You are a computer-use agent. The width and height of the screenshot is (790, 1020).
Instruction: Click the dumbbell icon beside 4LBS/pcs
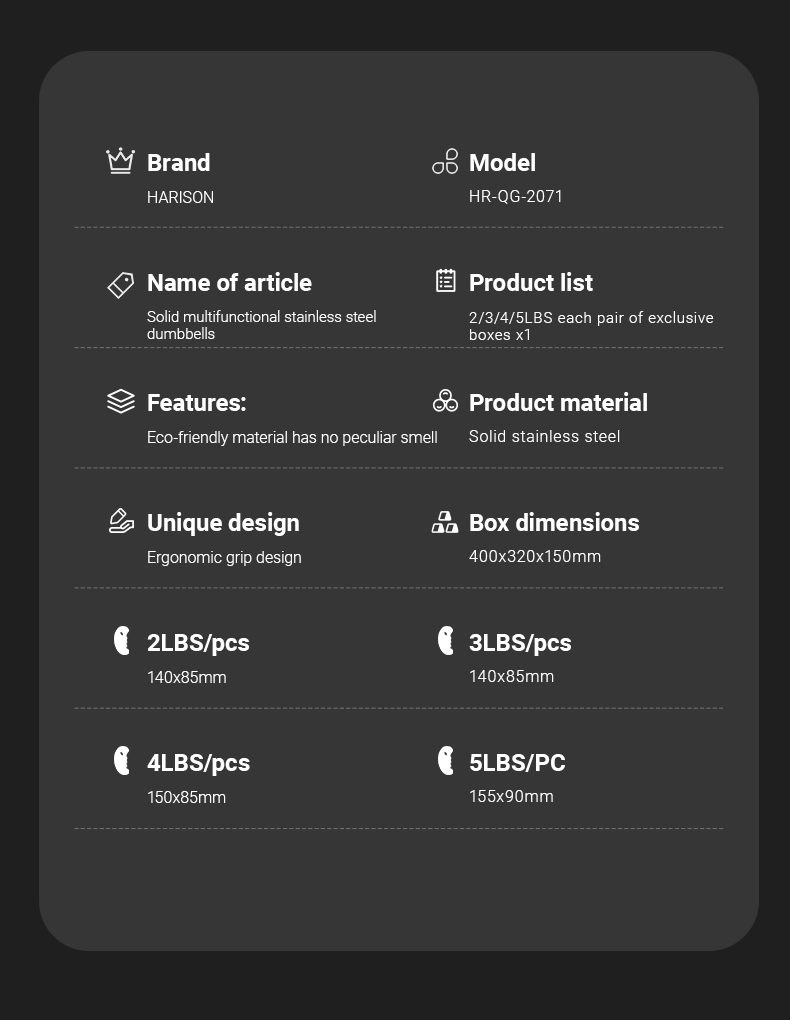tap(122, 760)
